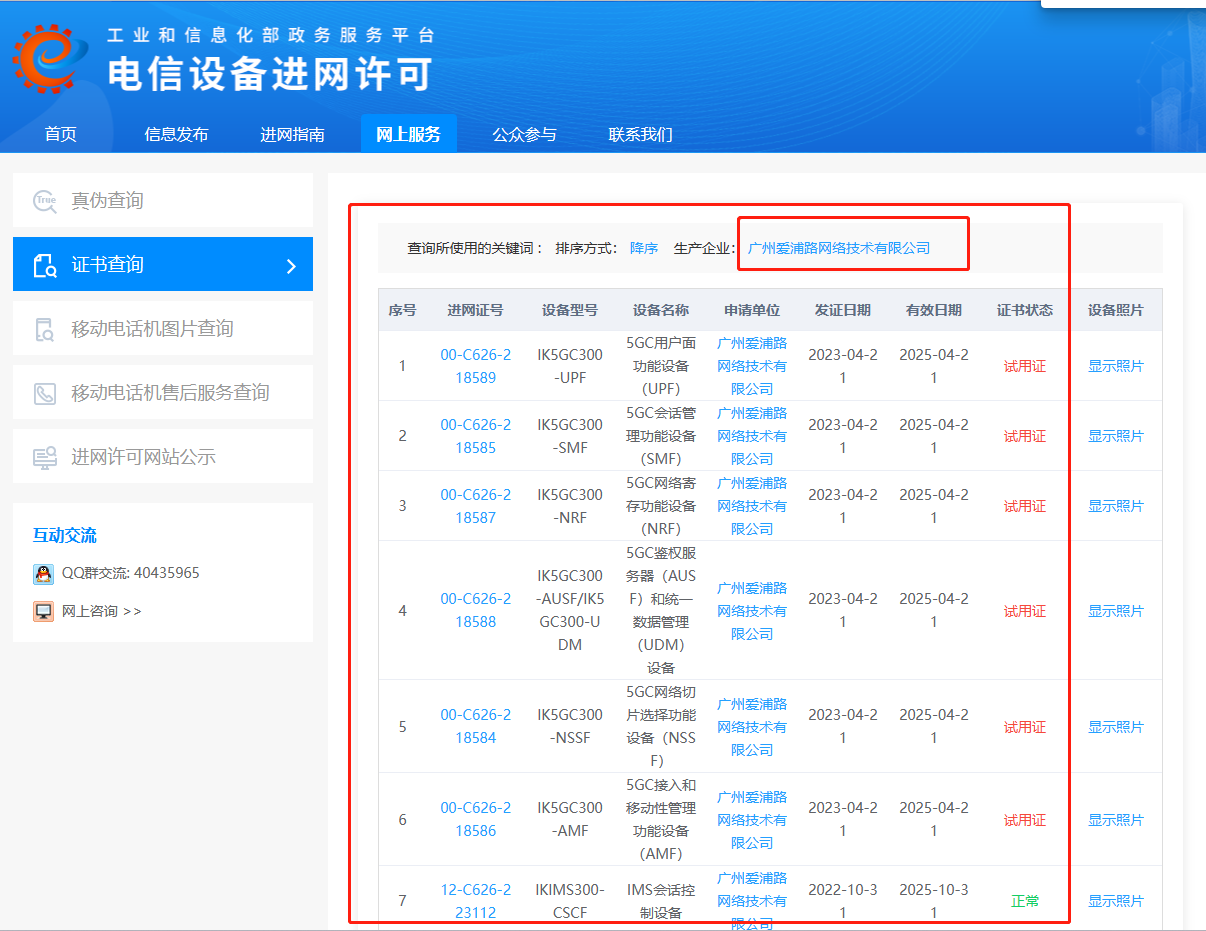The height and width of the screenshot is (931, 1206).
Task: Click the phone icon for 移动电话机售后服务查询
Action: point(45,393)
